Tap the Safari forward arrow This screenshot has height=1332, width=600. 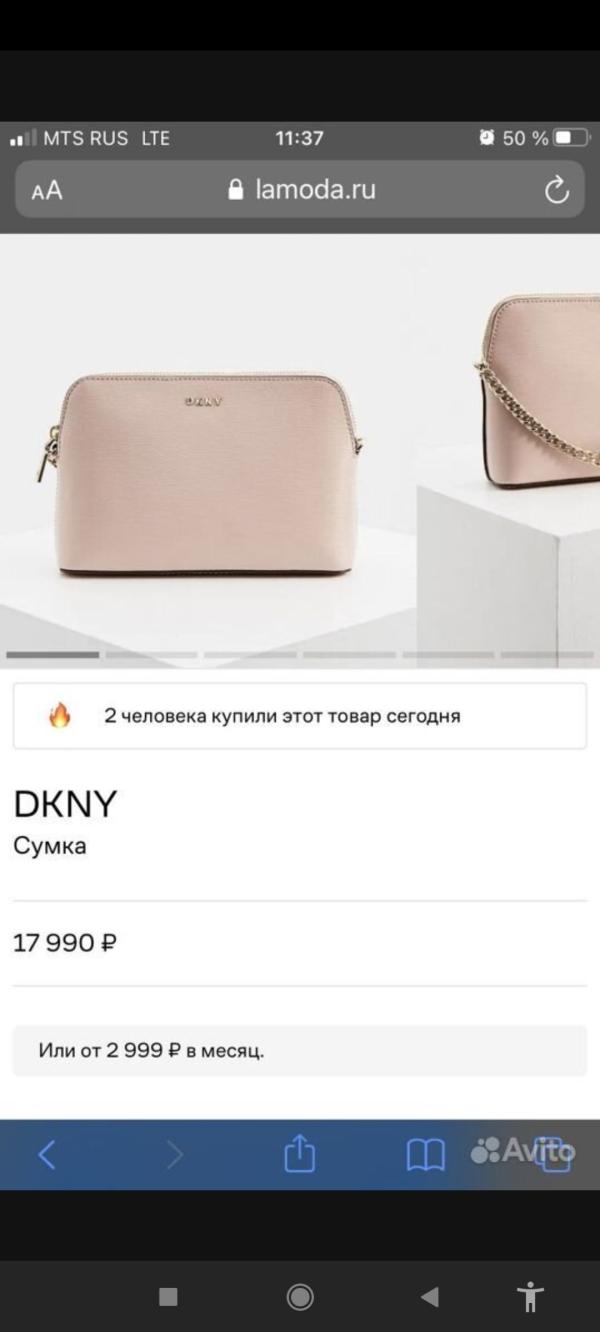(x=175, y=1155)
